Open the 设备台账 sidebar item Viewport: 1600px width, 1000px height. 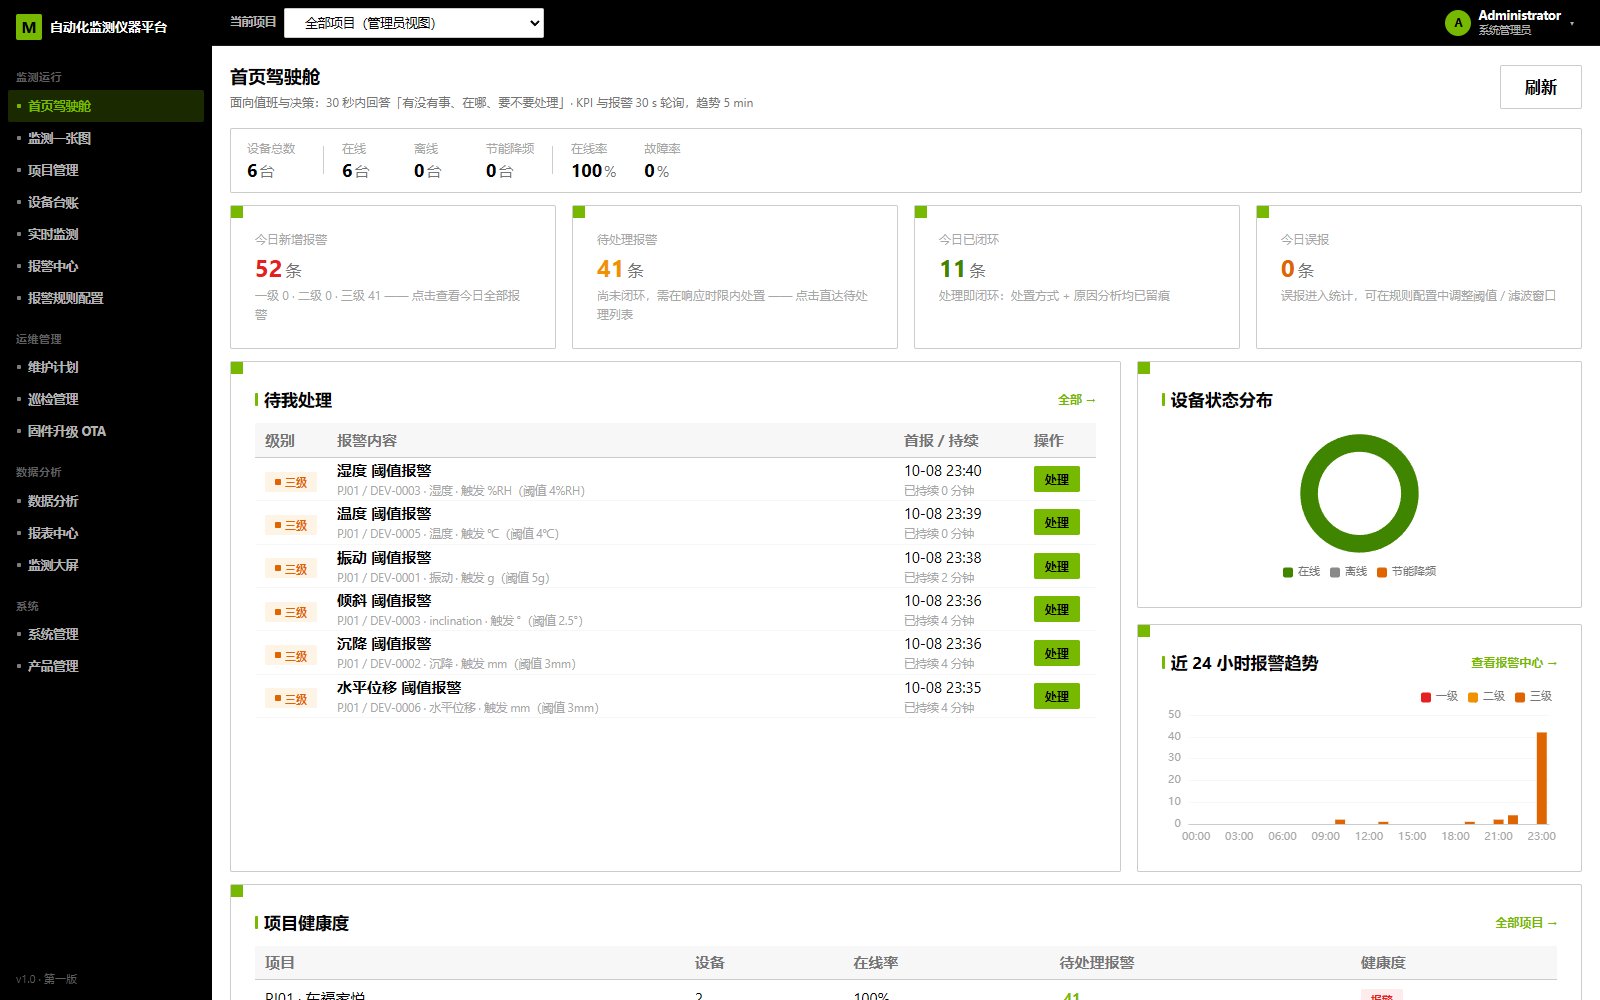pos(106,202)
